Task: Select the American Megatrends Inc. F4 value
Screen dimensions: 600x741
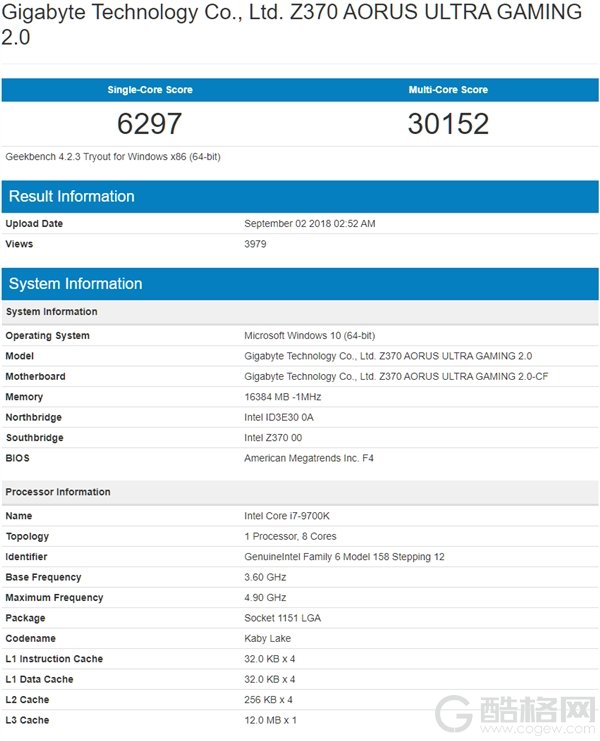Action: click(x=309, y=458)
